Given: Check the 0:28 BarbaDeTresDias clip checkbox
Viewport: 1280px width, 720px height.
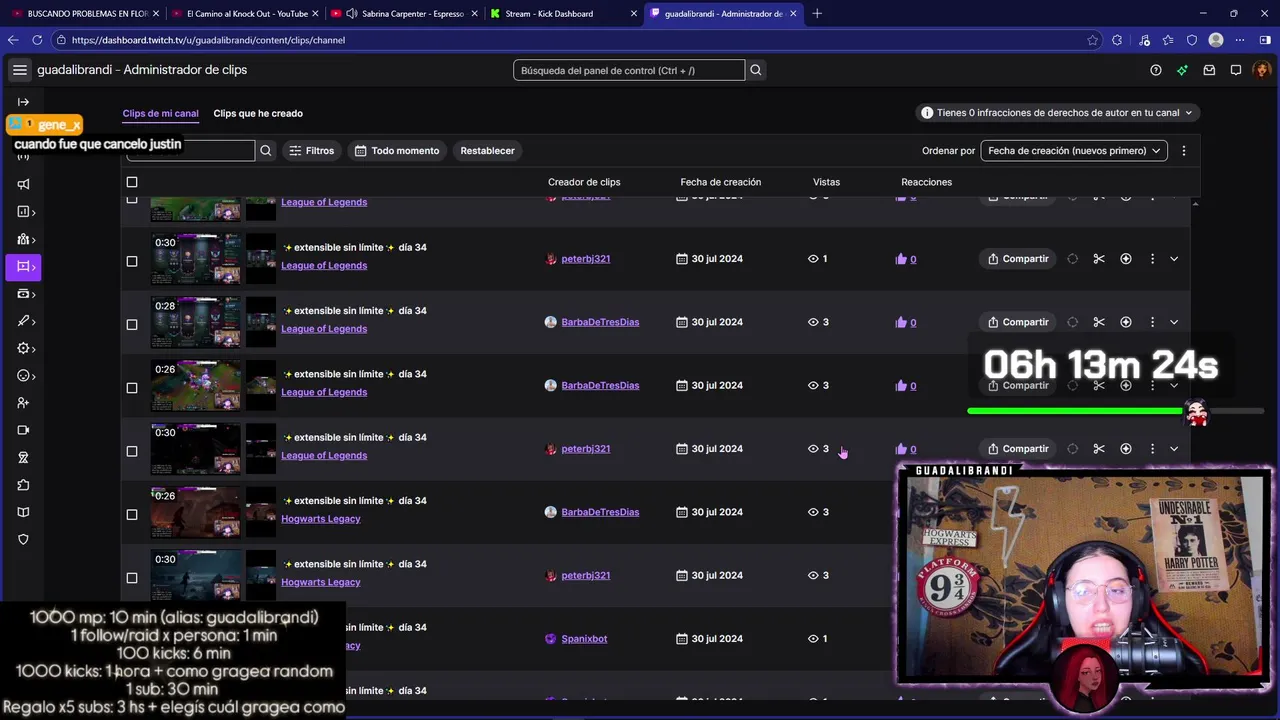Looking at the screenshot, I should click(x=132, y=324).
